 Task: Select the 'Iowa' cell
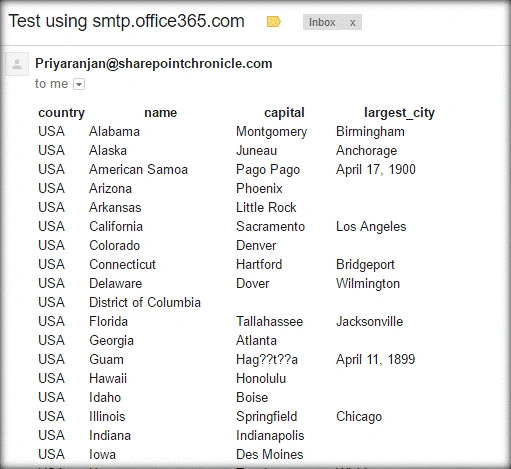[102, 454]
